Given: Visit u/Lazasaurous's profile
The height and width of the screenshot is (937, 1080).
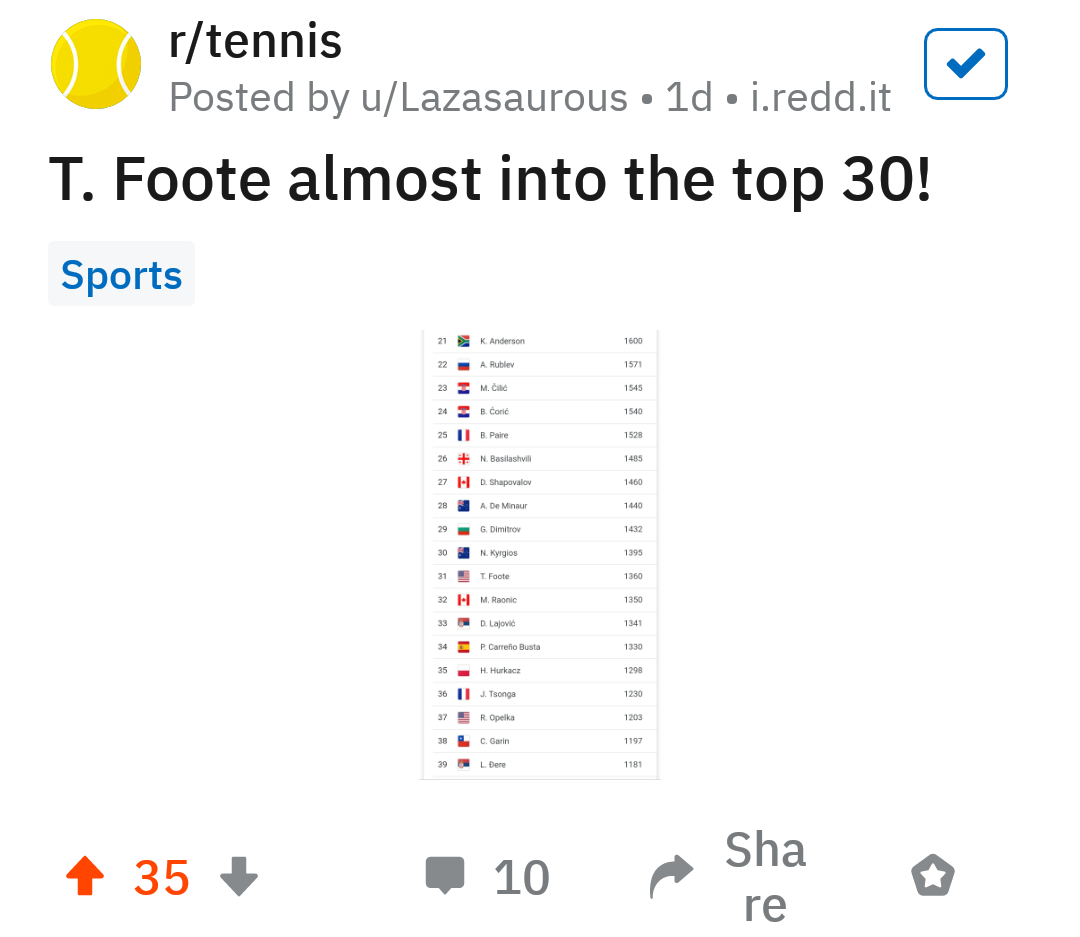Looking at the screenshot, I should tap(488, 98).
